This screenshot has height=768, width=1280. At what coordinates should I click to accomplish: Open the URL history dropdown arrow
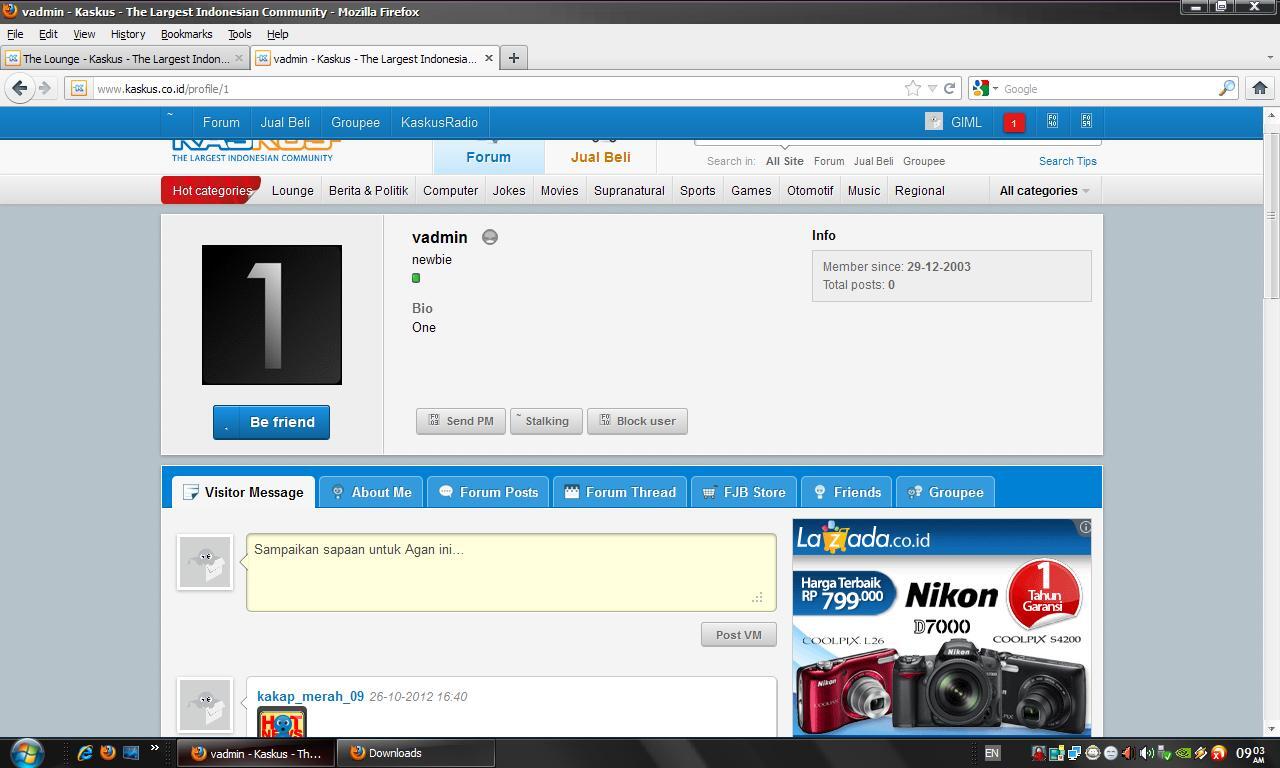pos(932,88)
